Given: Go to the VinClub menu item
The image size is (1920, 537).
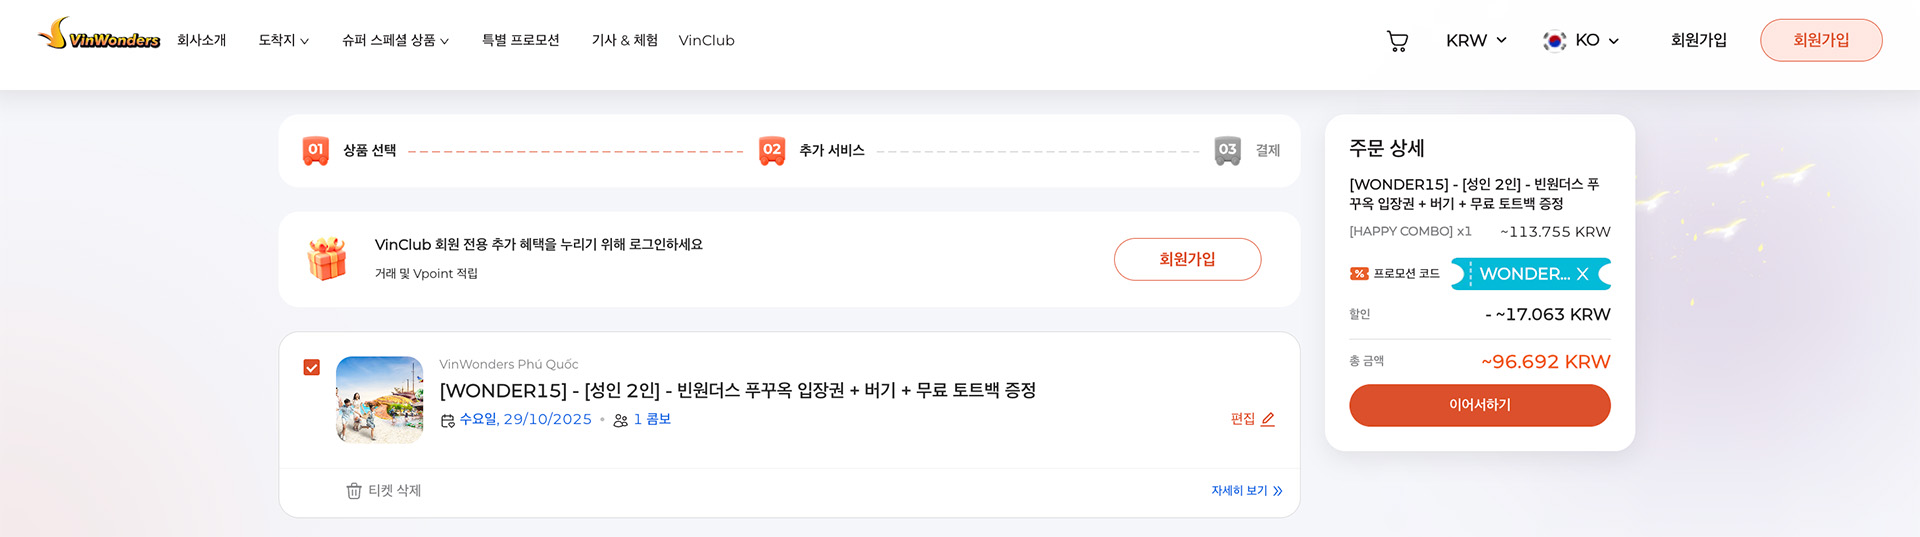Looking at the screenshot, I should coord(706,41).
